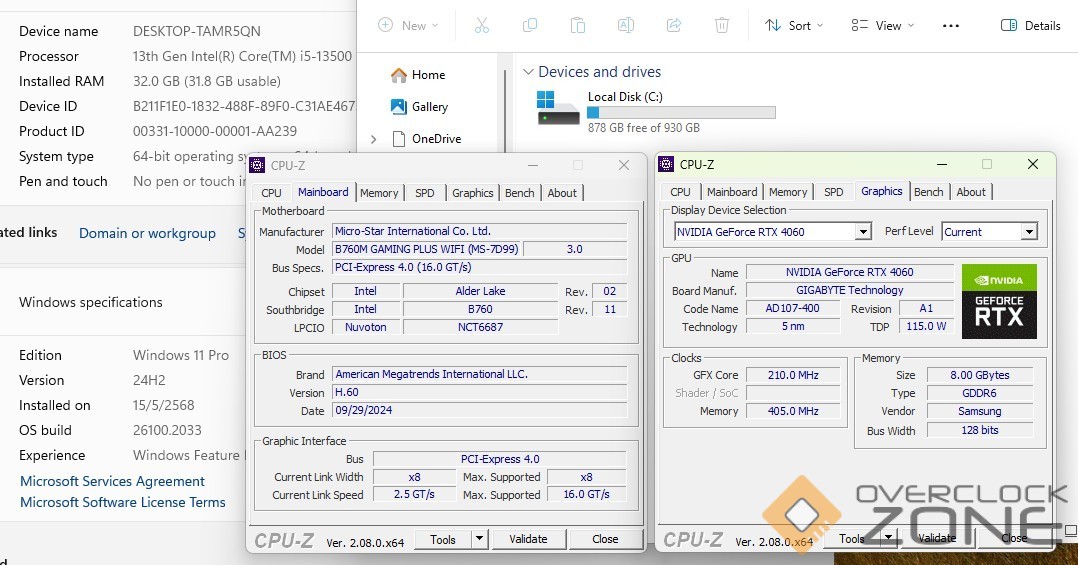Viewport: 1078px width, 565px height.
Task: Click the Device ID value in Settings
Action: tap(244, 107)
